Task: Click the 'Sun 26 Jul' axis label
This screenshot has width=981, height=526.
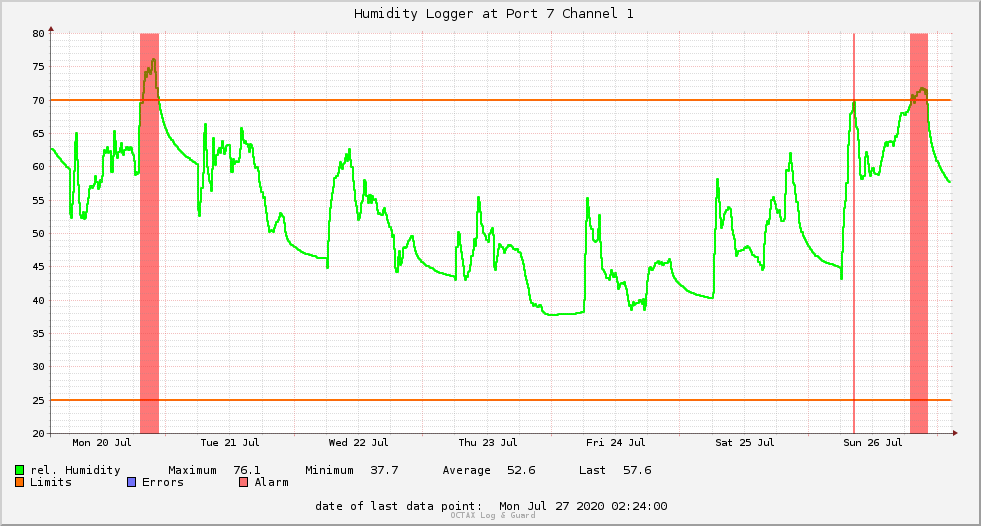Action: click(x=873, y=442)
